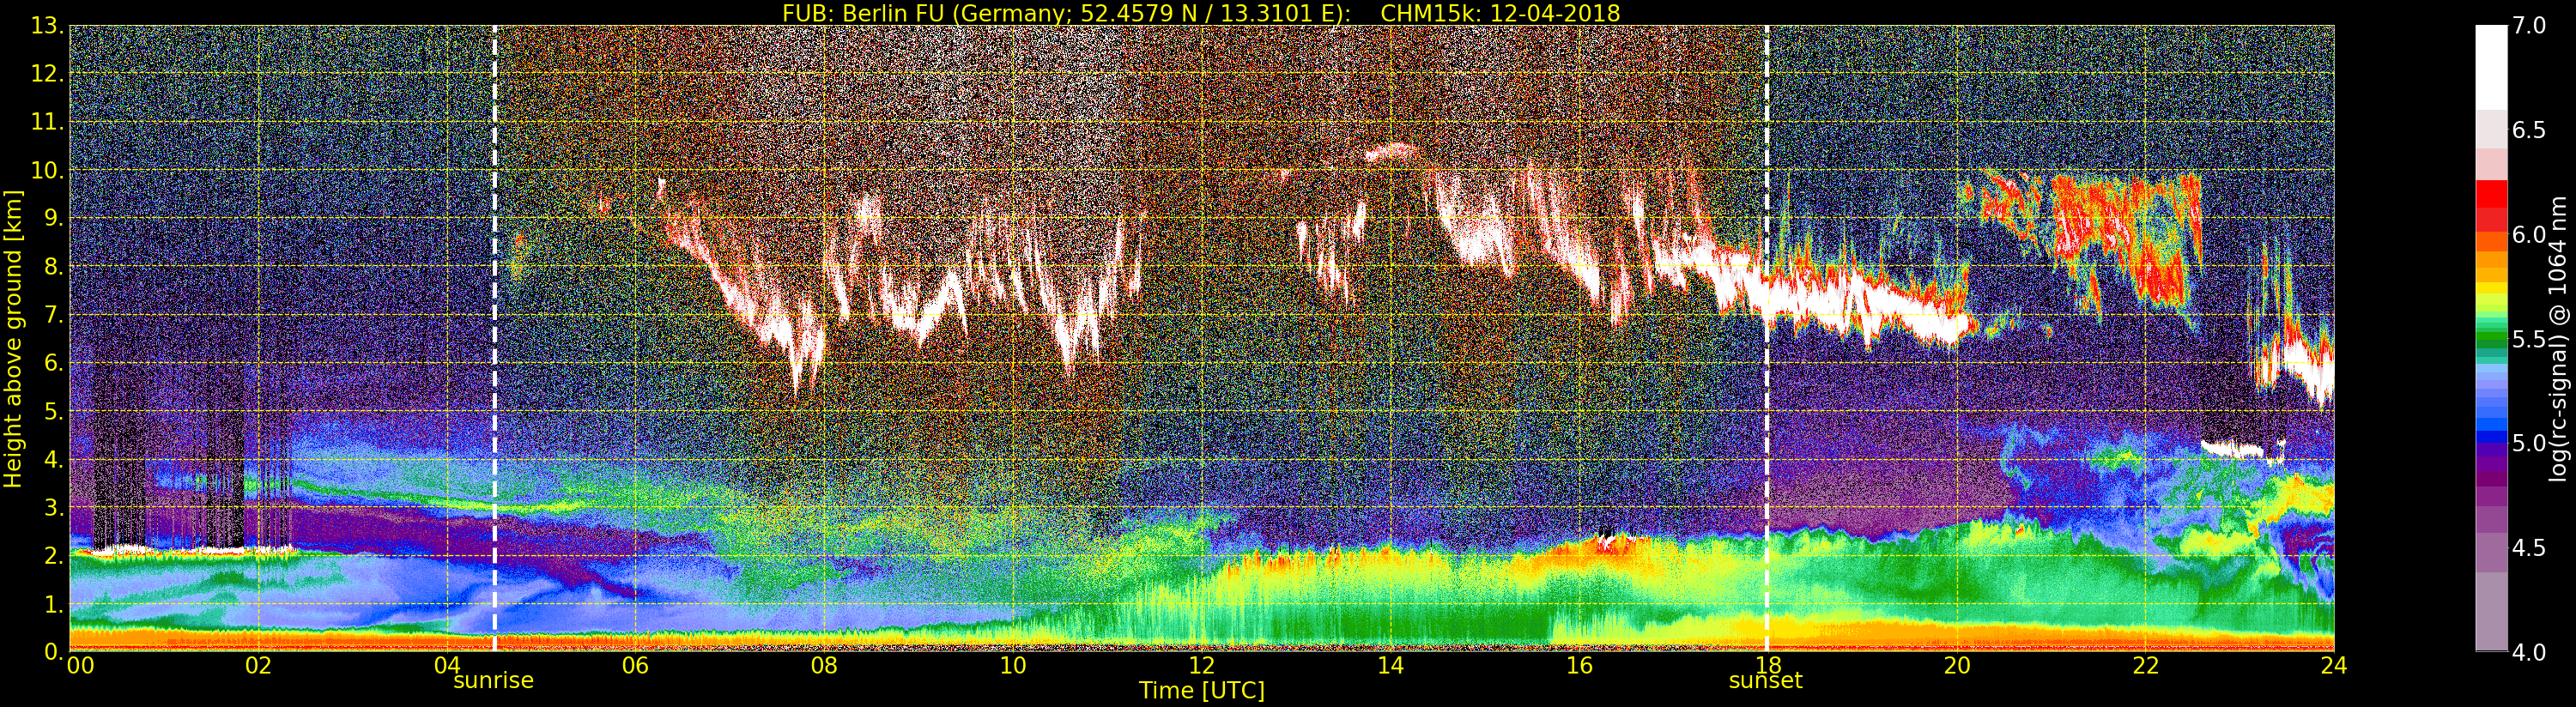The height and width of the screenshot is (707, 2576).
Task: Select the colorbar tick value "6.5"
Action: 2530,130
